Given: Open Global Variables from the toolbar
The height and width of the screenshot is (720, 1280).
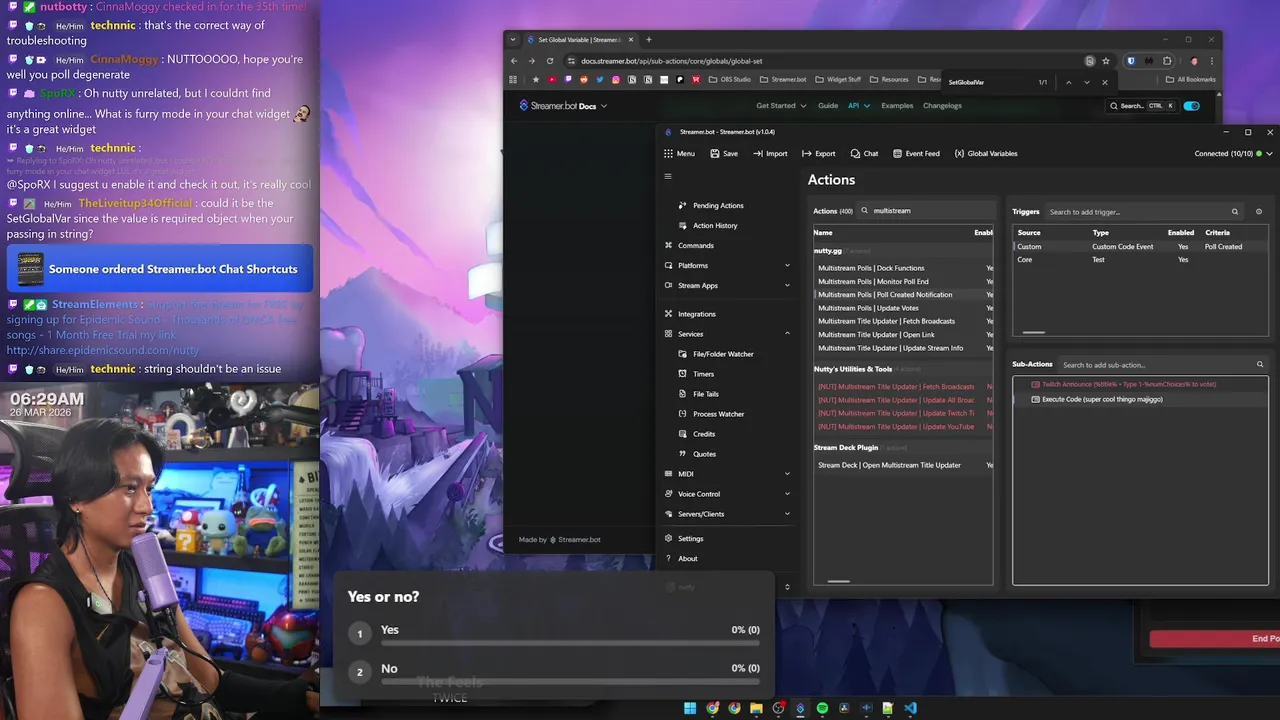Looking at the screenshot, I should [x=986, y=153].
